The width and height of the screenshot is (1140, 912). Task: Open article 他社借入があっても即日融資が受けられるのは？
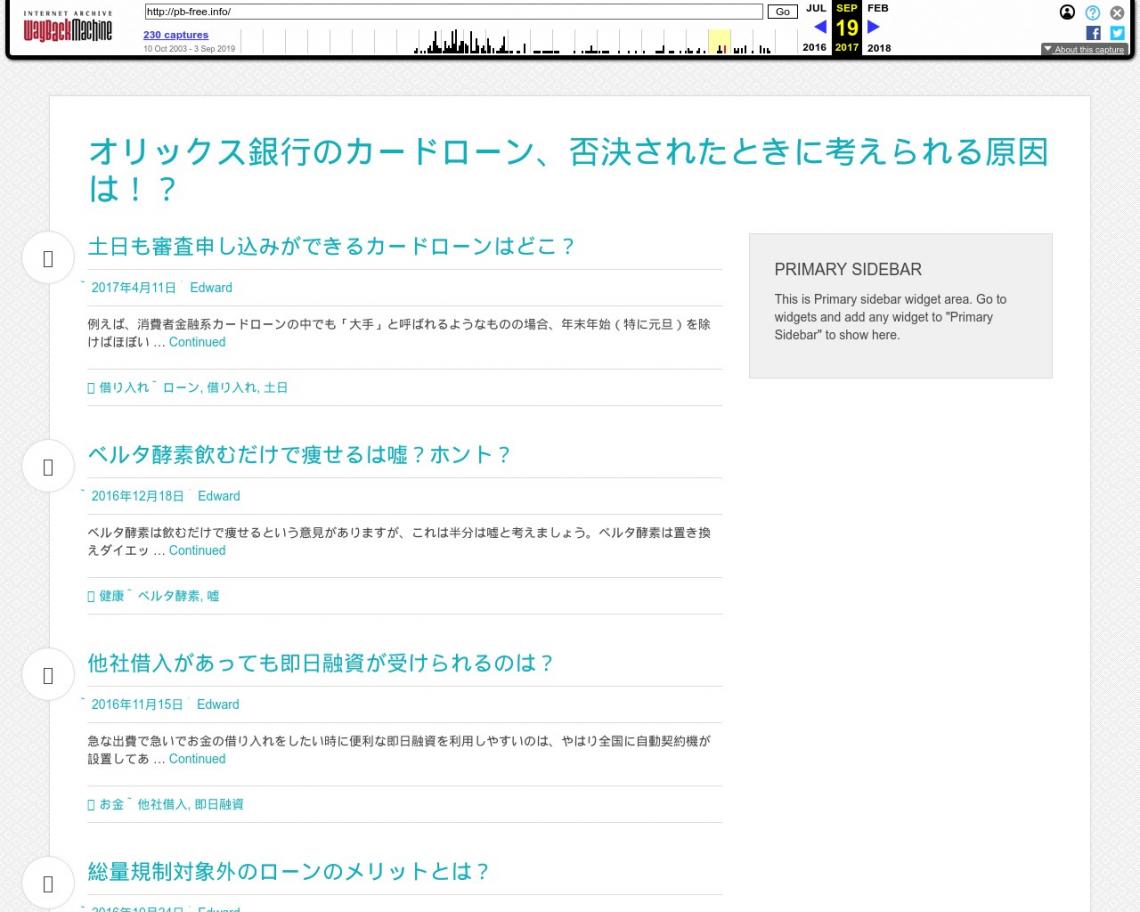click(x=320, y=663)
